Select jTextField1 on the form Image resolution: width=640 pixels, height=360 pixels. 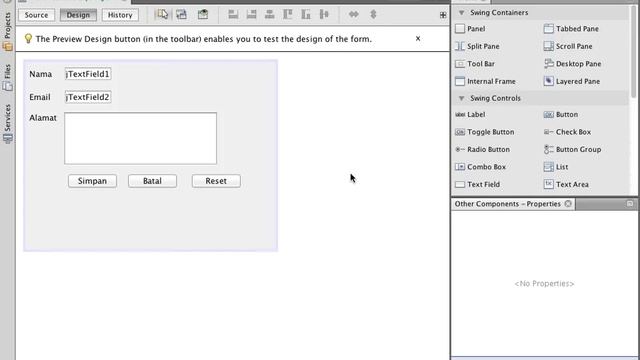click(x=88, y=74)
